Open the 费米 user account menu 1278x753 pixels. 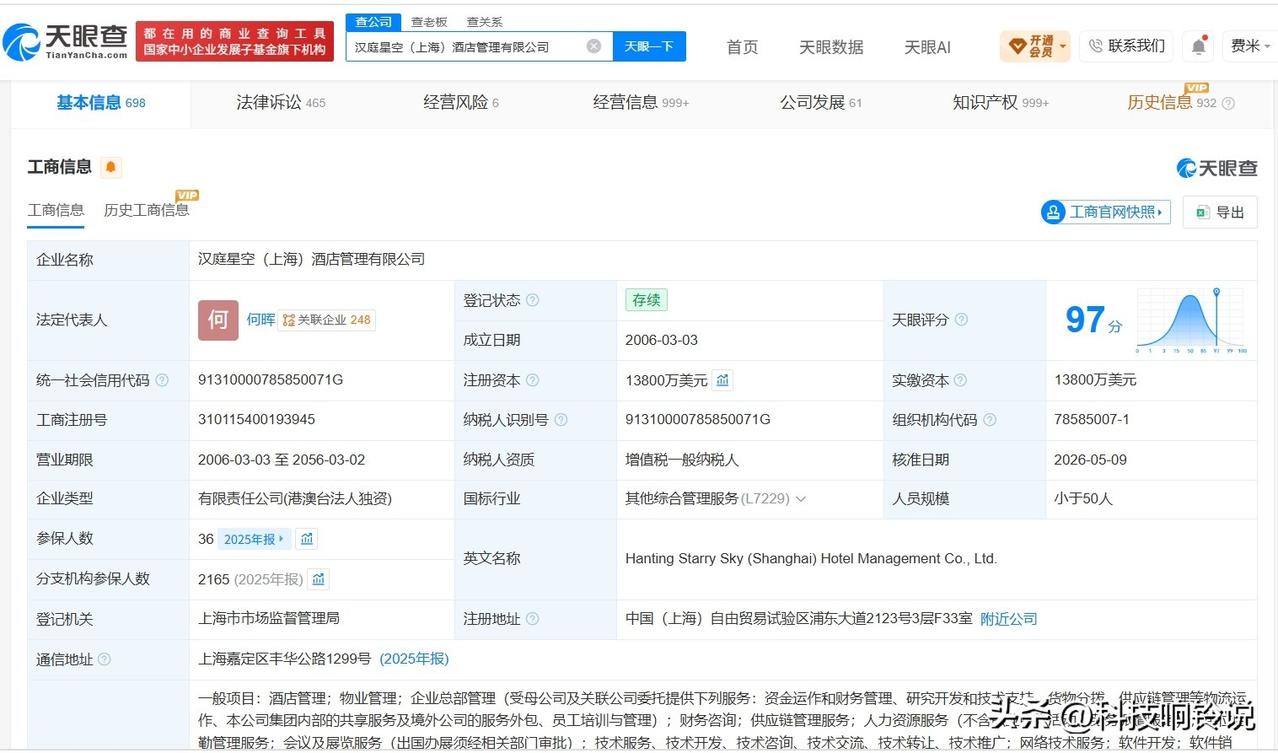1251,46
